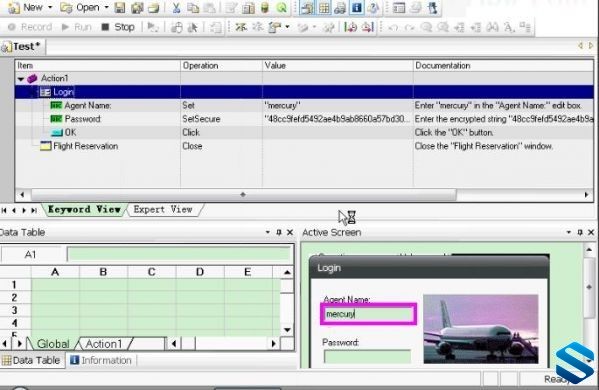This screenshot has width=599, height=390.
Task: Click the End Transaction icon
Action: click(367, 27)
